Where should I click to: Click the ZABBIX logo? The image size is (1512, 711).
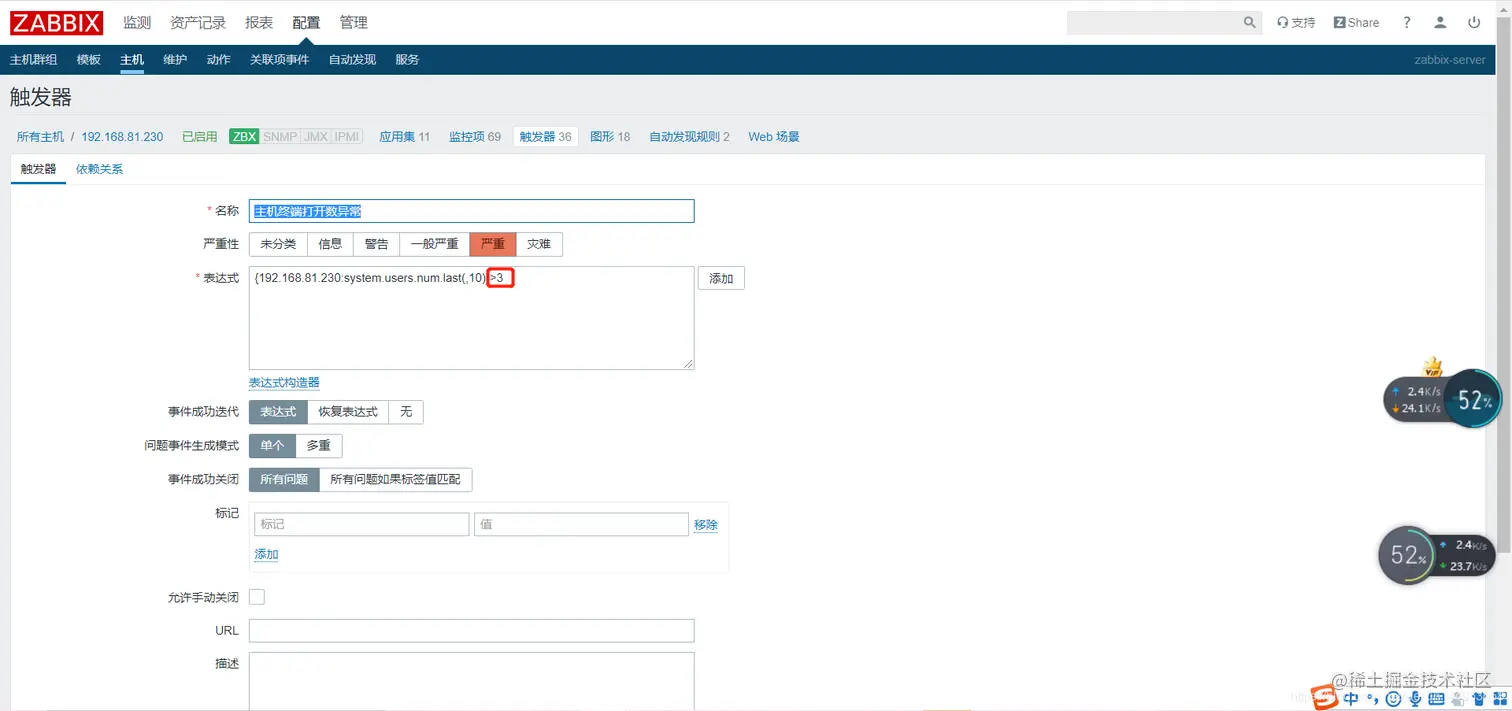(56, 22)
